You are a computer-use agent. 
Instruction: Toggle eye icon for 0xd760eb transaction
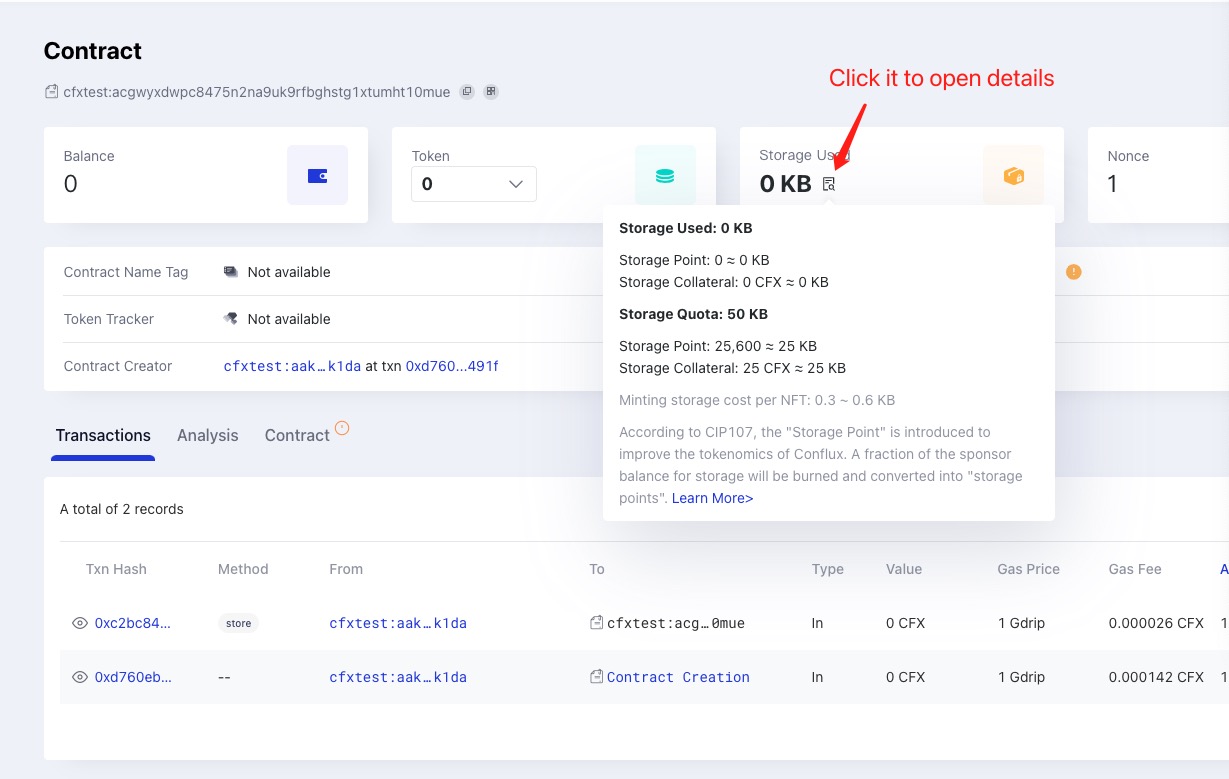click(x=80, y=677)
